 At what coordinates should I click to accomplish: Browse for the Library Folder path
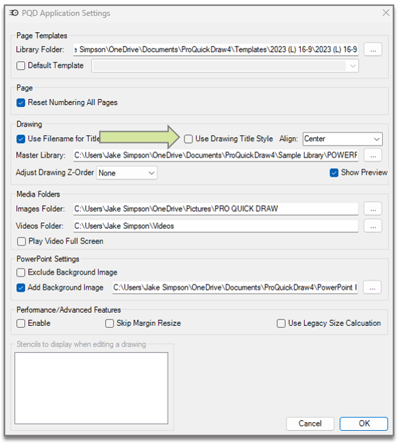[x=373, y=50]
